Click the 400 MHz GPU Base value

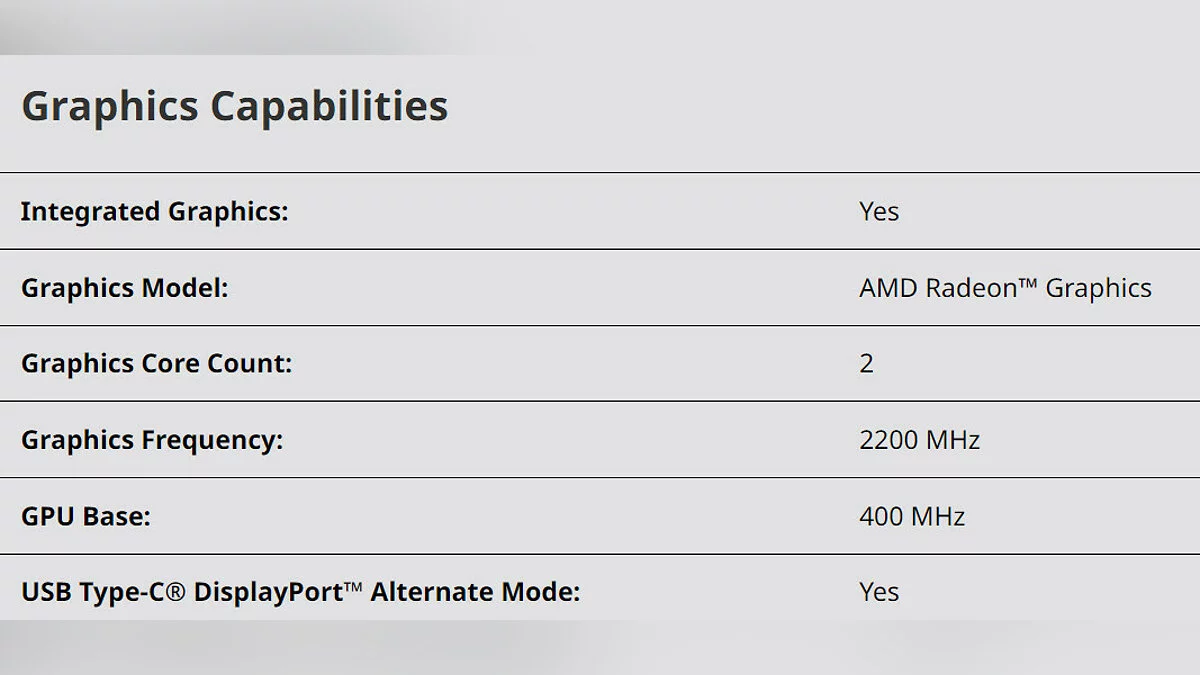[x=912, y=516]
